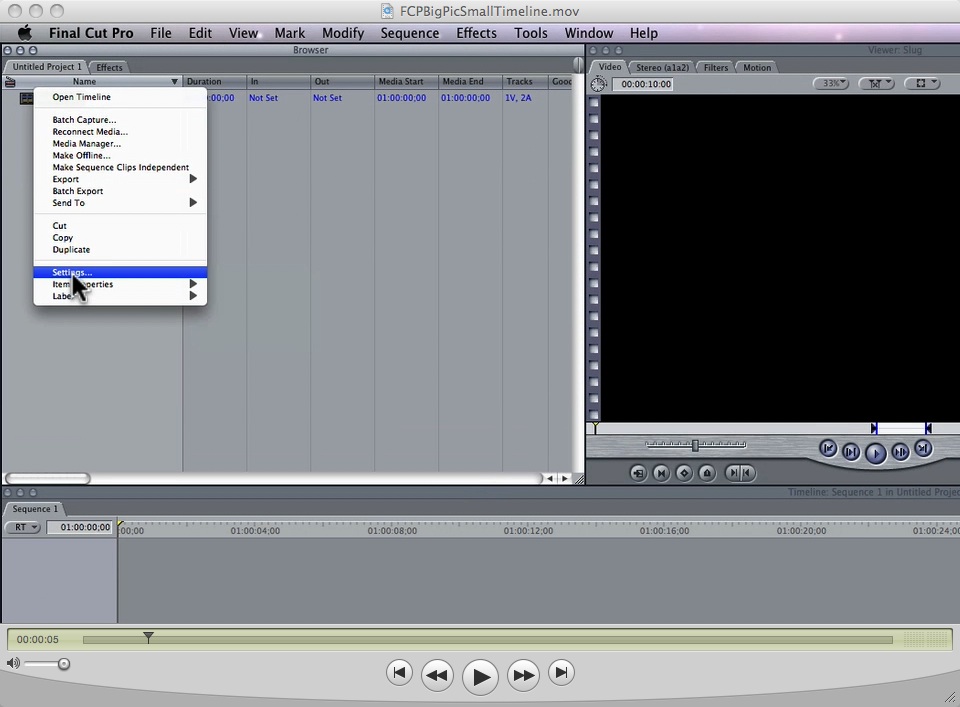Choose Open Timeline from the context menu

pyautogui.click(x=120, y=97)
